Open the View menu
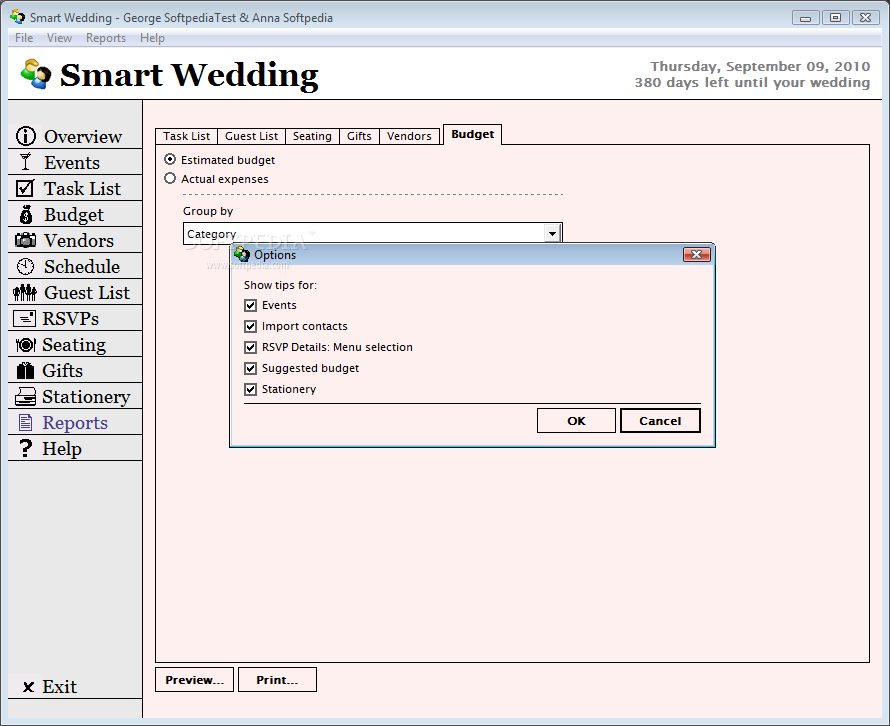The image size is (890, 726). click(x=59, y=38)
